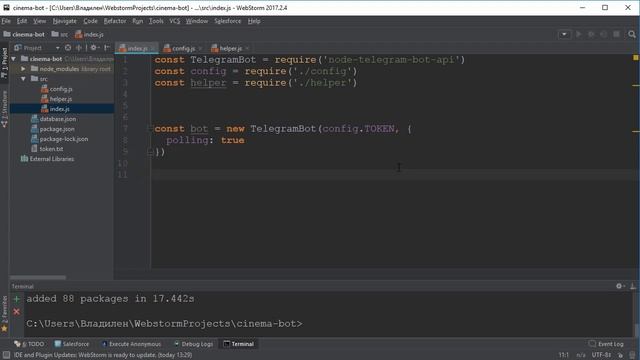
Task: Open the Tools menu
Action: pos(156,21)
